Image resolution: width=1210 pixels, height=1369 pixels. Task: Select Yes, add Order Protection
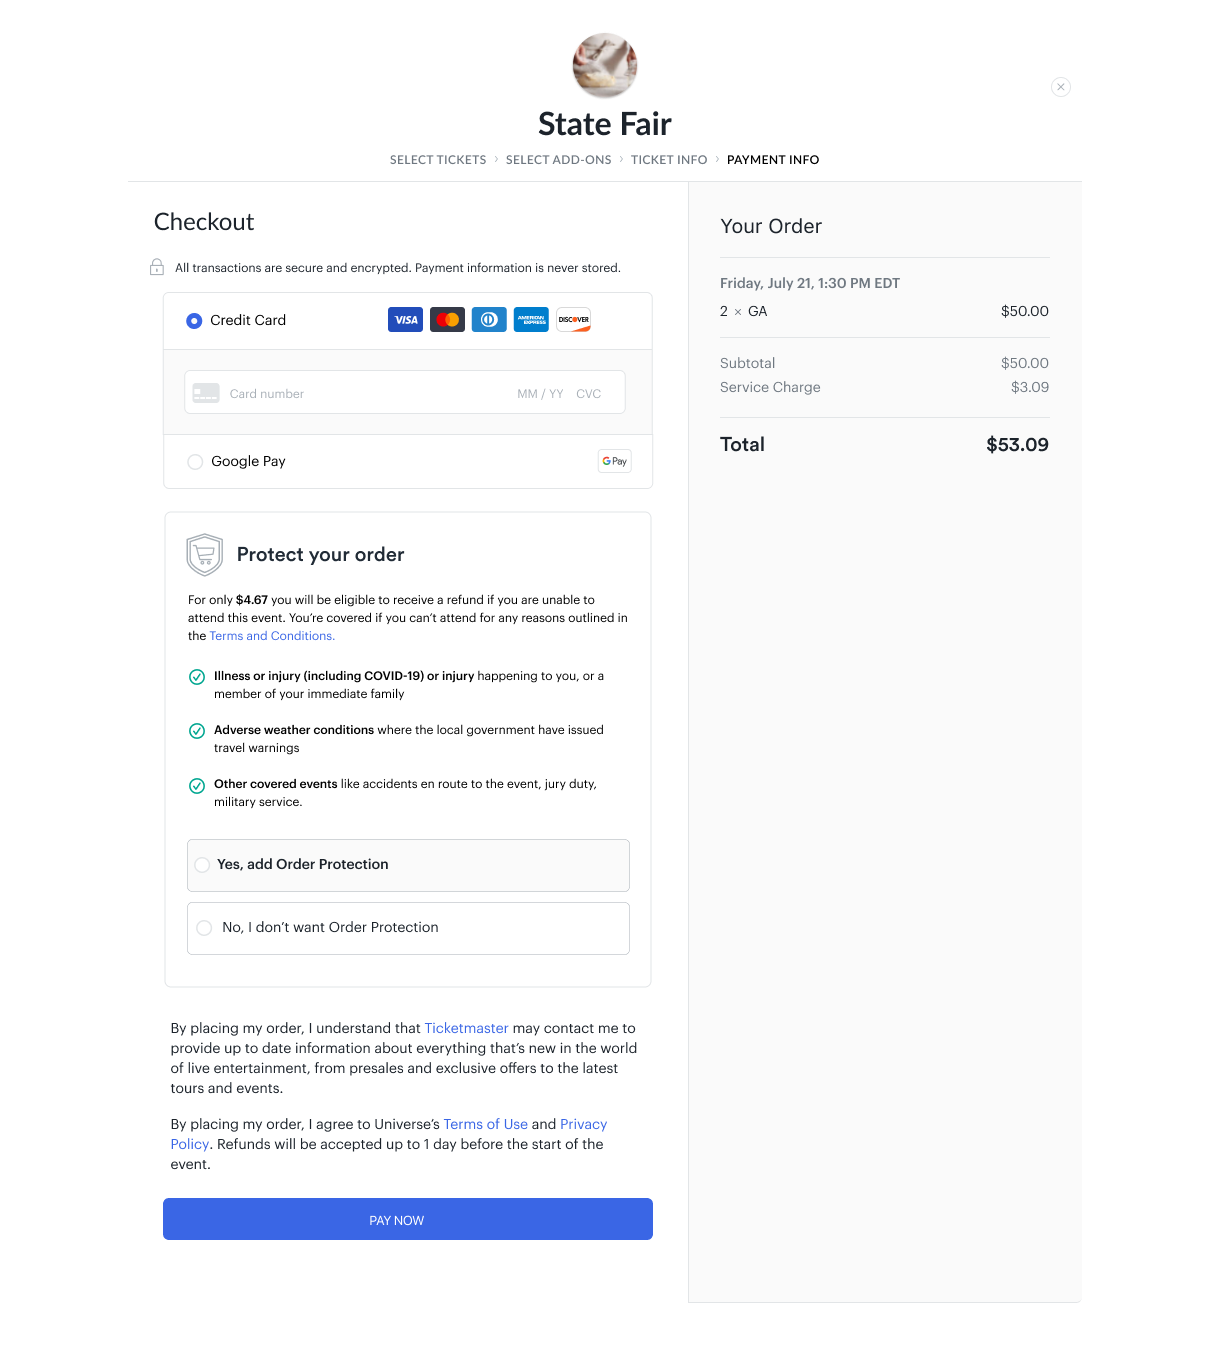click(x=203, y=865)
